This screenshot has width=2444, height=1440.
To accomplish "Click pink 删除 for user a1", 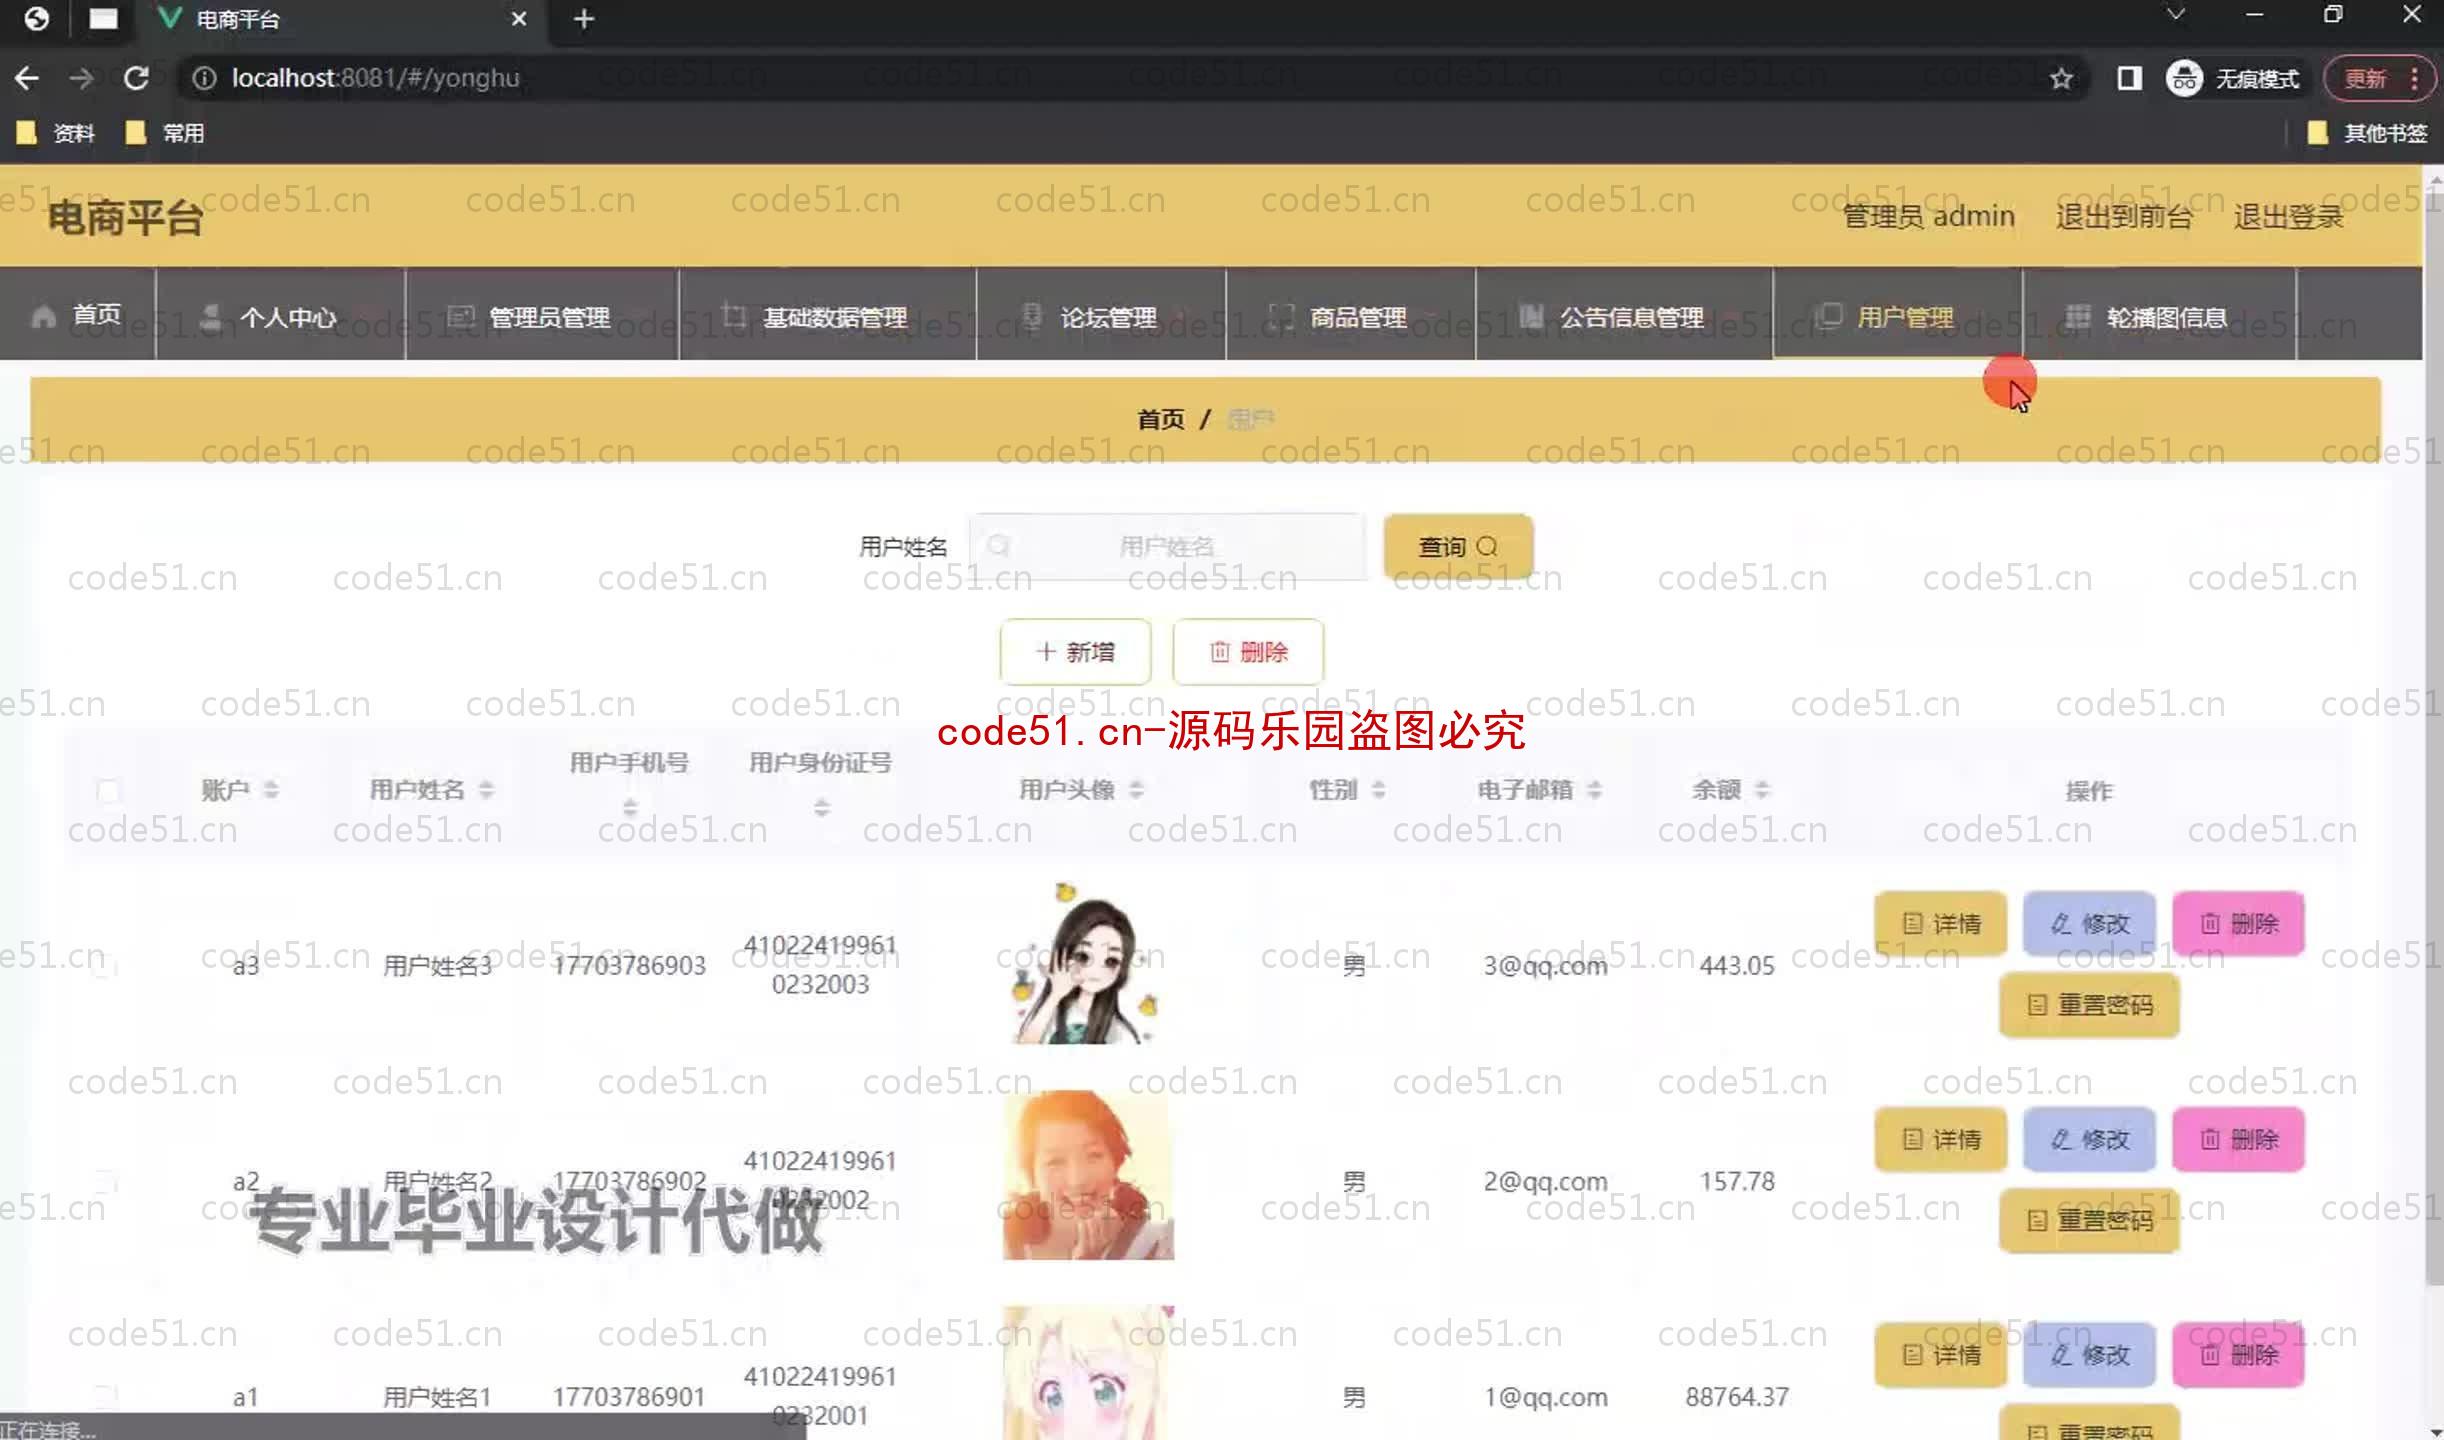I will pos(2238,1354).
